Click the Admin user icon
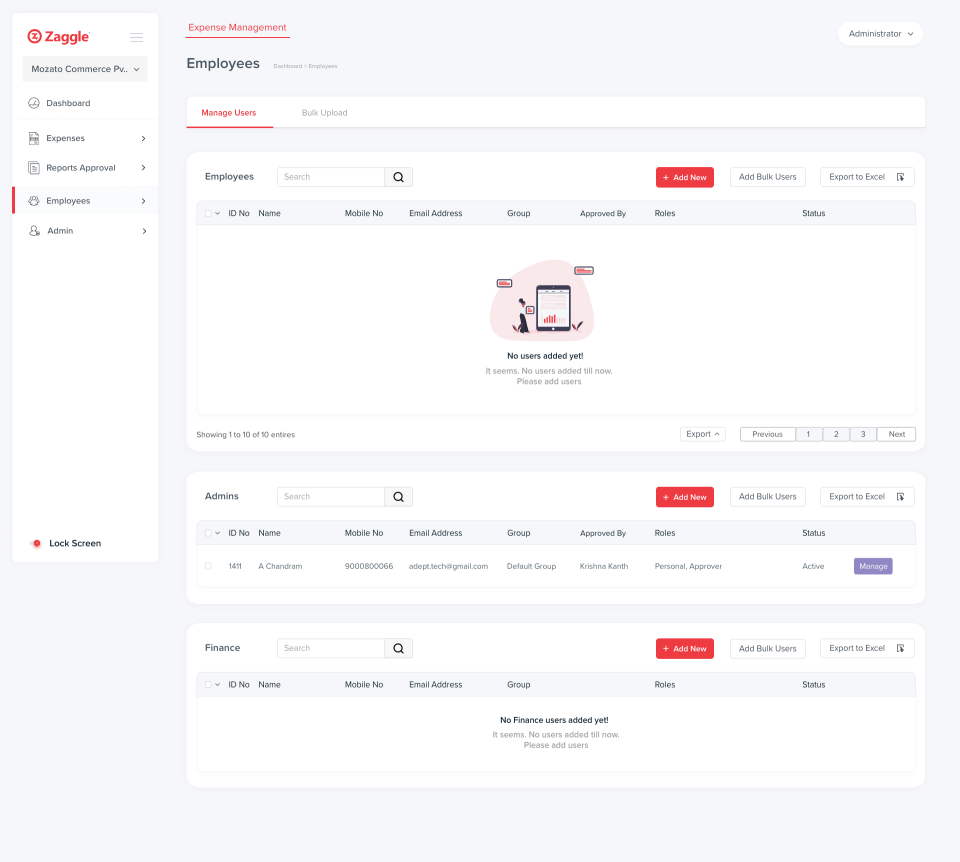Viewport: 960px width, 862px height. pos(33,231)
